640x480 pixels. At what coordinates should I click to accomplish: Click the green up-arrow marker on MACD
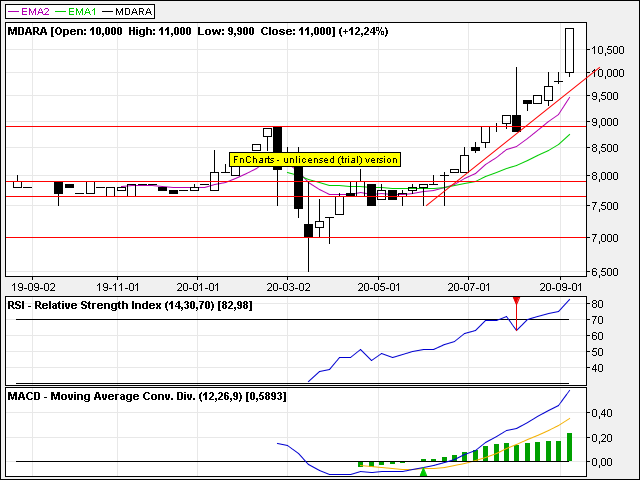423,472
